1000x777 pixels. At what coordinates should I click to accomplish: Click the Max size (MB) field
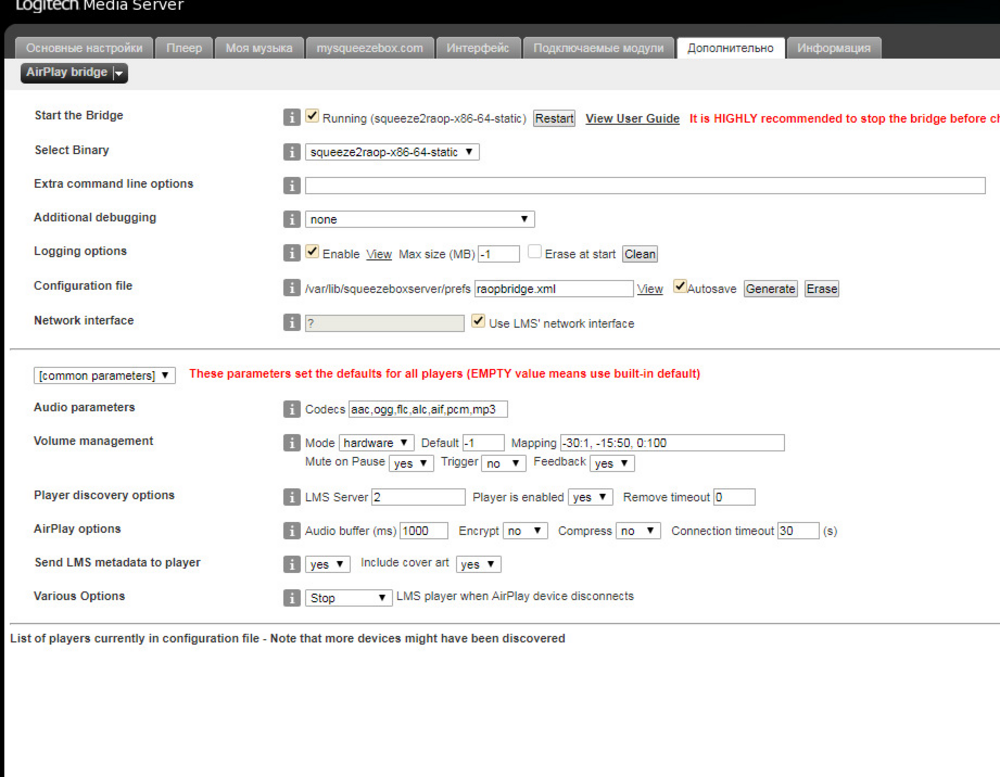click(x=499, y=254)
